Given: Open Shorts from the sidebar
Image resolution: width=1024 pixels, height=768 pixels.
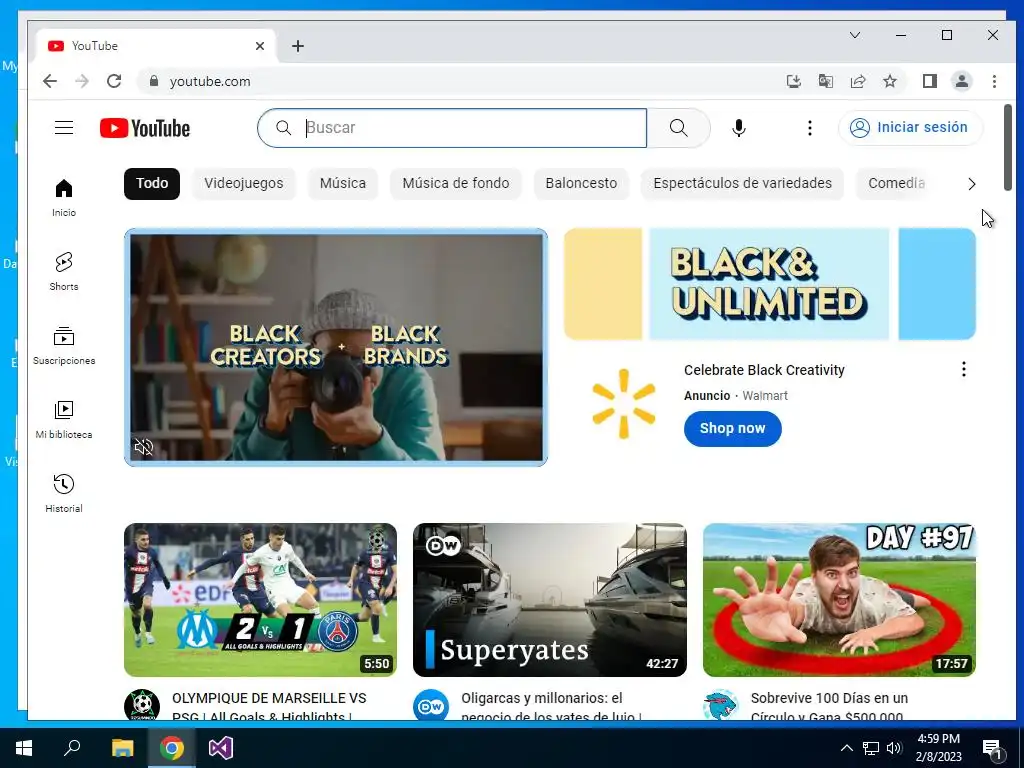Looking at the screenshot, I should (64, 272).
